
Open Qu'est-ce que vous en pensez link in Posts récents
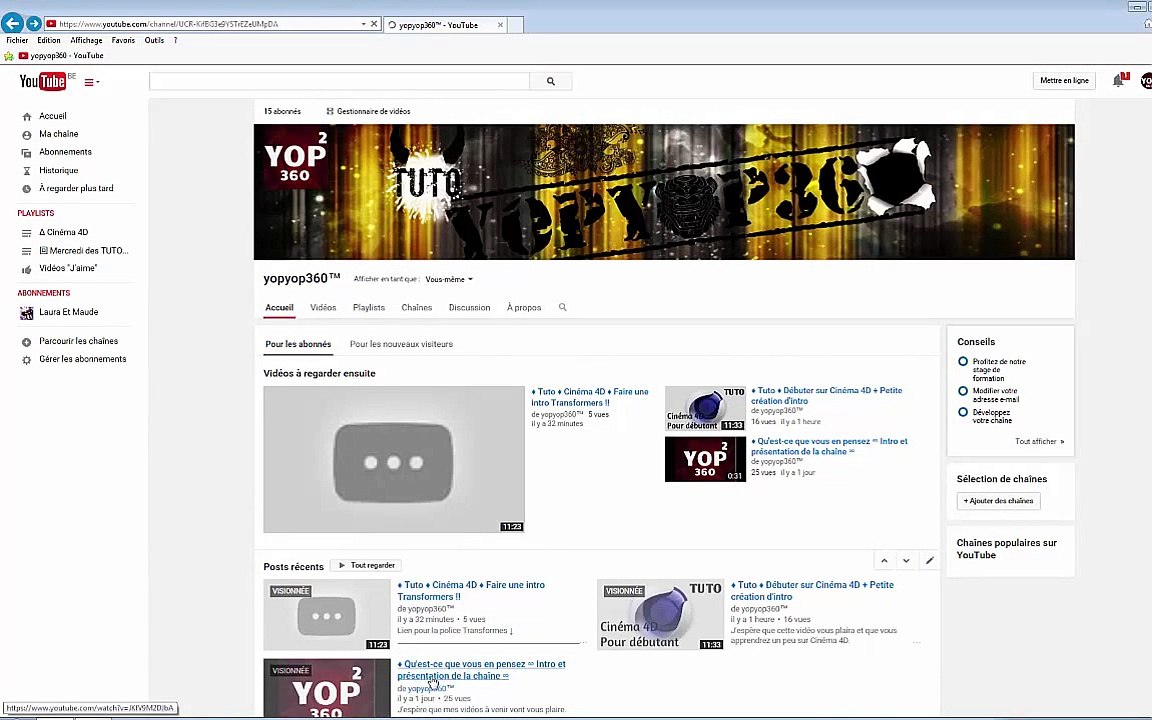pyautogui.click(x=481, y=670)
